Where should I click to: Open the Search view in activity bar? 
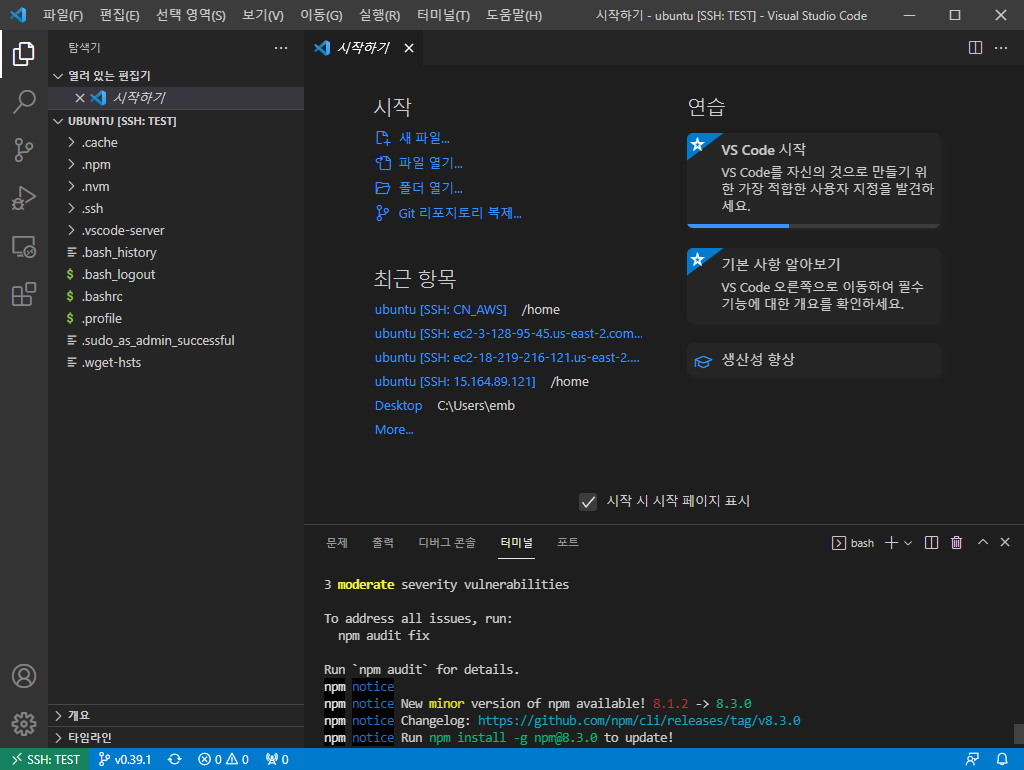[x=24, y=102]
